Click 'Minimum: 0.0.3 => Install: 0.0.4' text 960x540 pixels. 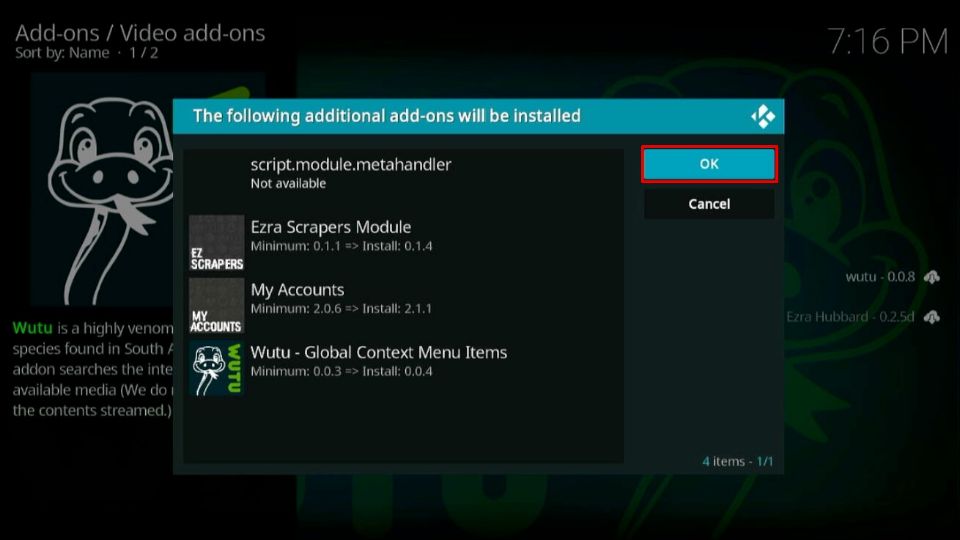pos(342,371)
